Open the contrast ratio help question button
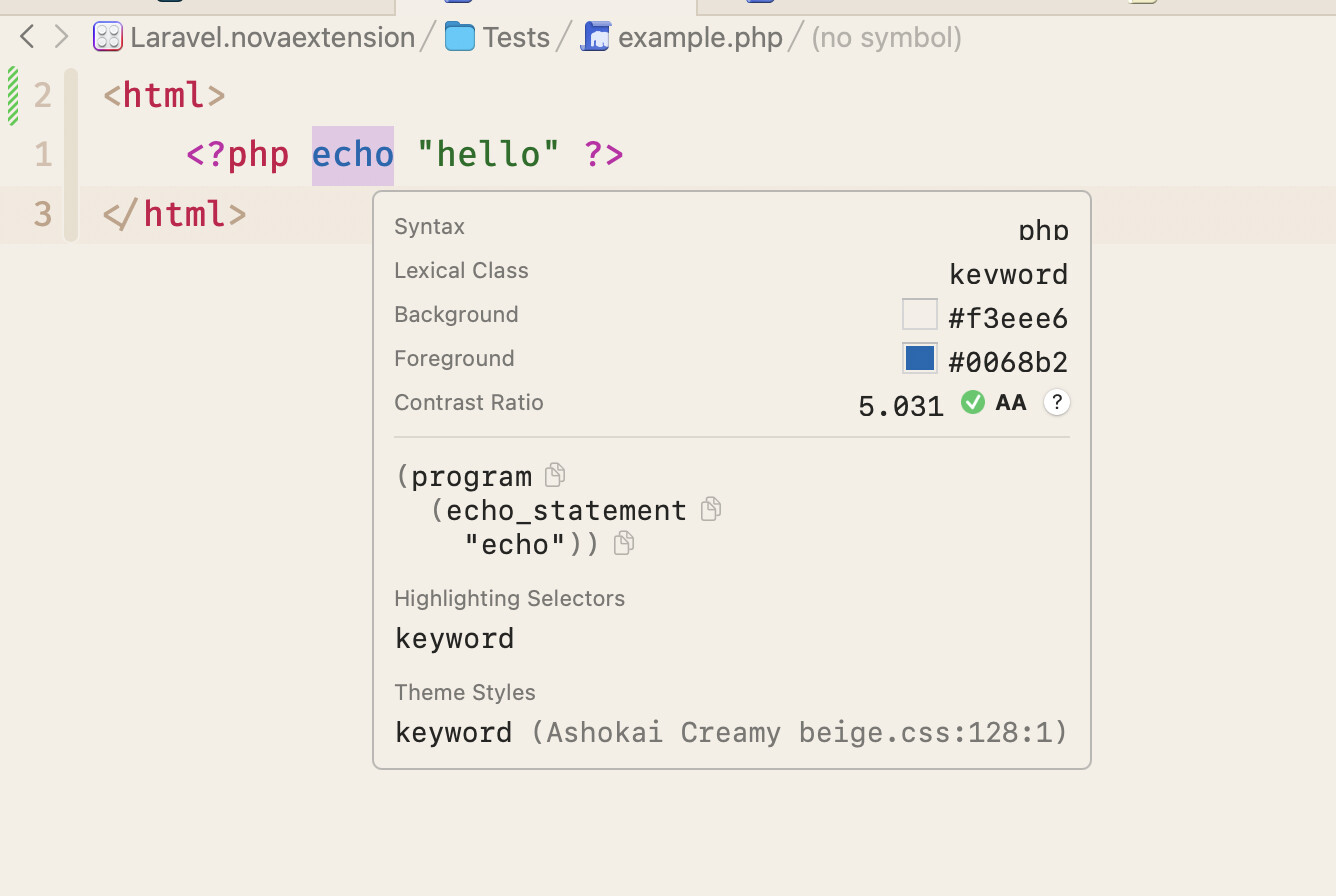The width and height of the screenshot is (1336, 896). (1057, 402)
